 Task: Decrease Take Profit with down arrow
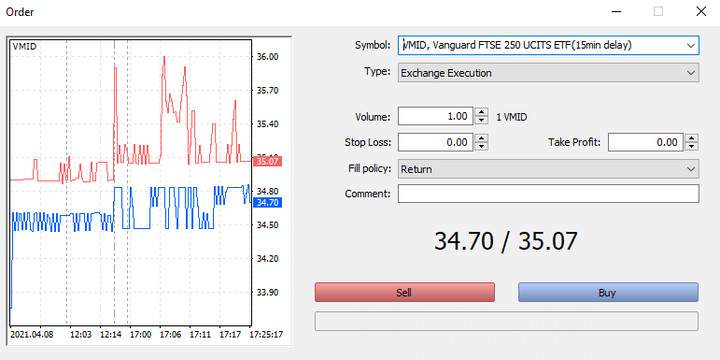pyautogui.click(x=692, y=146)
